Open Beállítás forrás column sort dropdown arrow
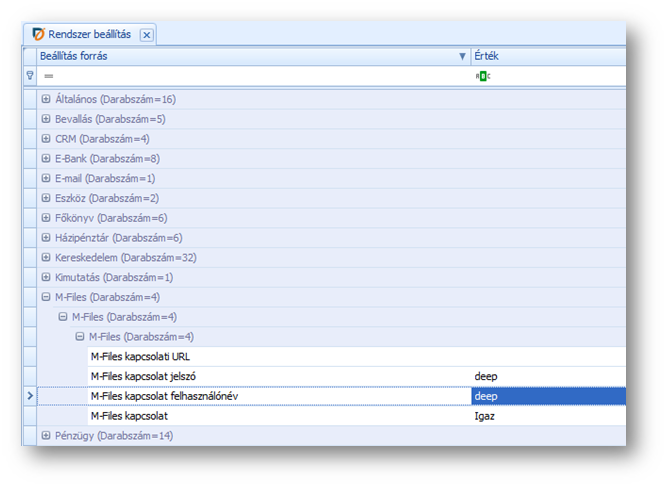The width and height of the screenshot is (668, 488). click(461, 57)
